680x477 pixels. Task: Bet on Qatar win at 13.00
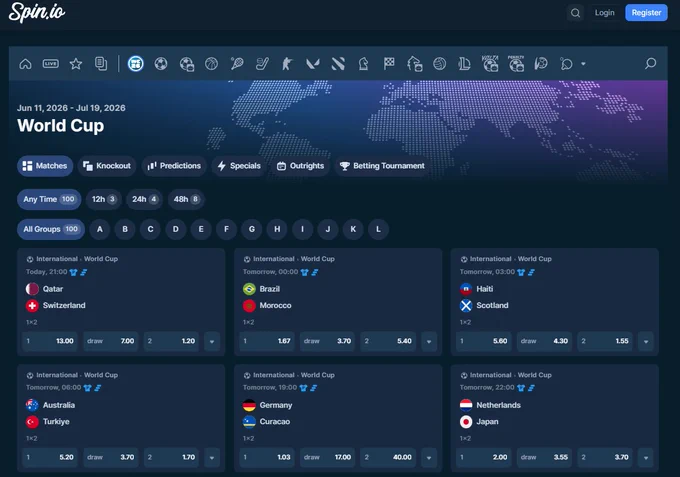pyautogui.click(x=50, y=341)
